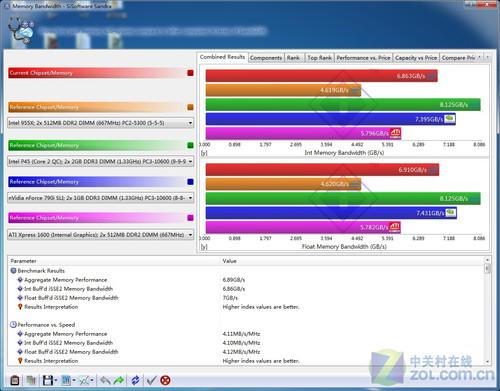Image resolution: width=500 pixels, height=391 pixels.
Task: Toggle the blue Reference Chipset/Memory color square
Action: (190, 182)
